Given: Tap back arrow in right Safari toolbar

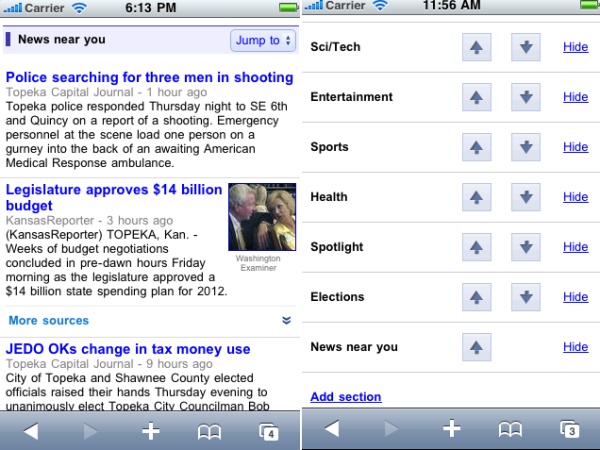Looking at the screenshot, I should (332, 428).
